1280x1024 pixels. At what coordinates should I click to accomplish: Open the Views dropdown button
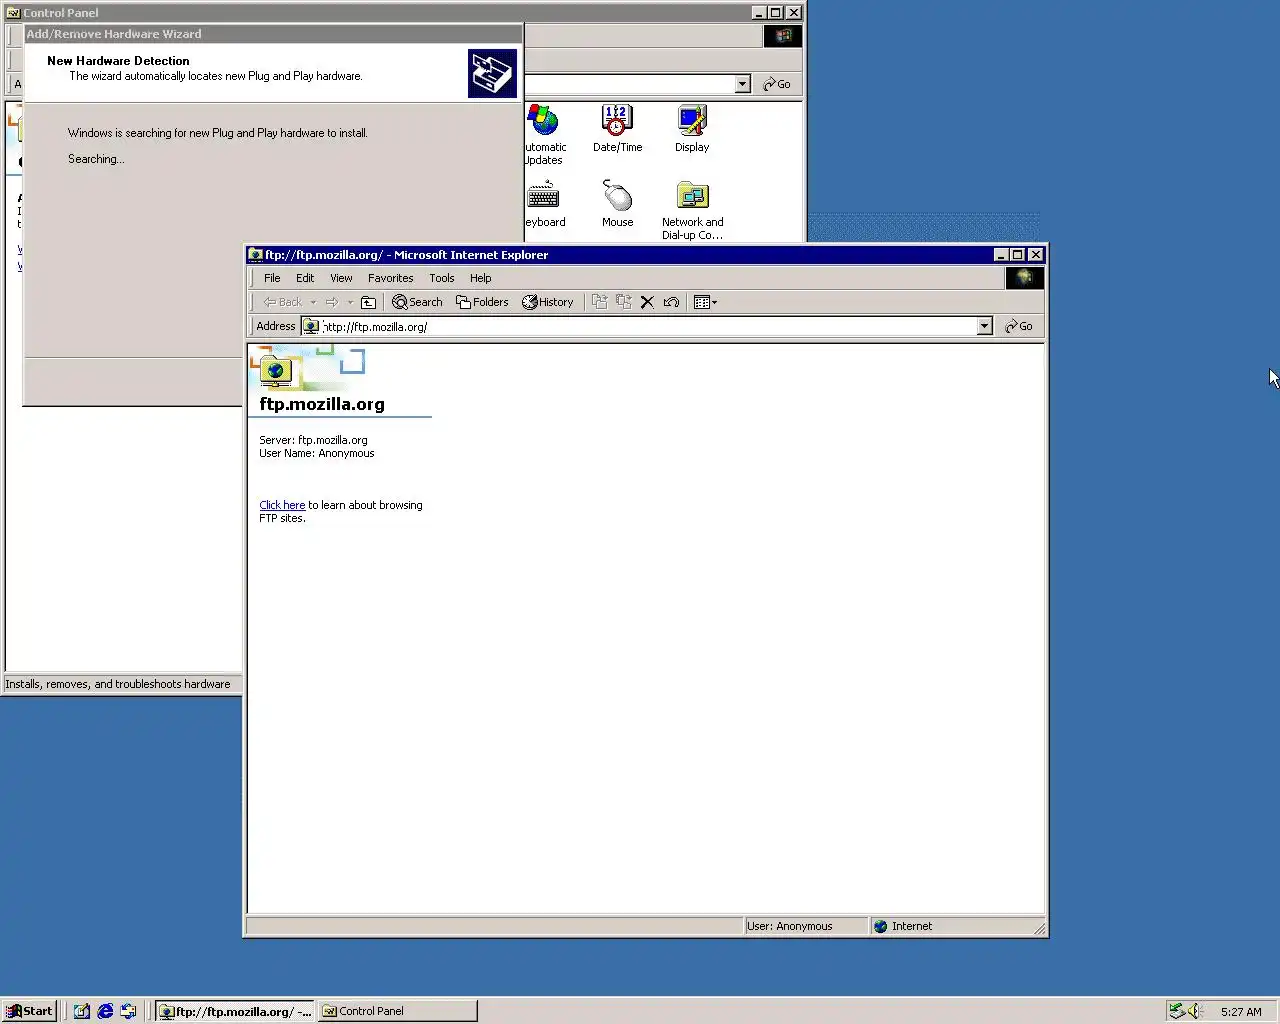(705, 302)
